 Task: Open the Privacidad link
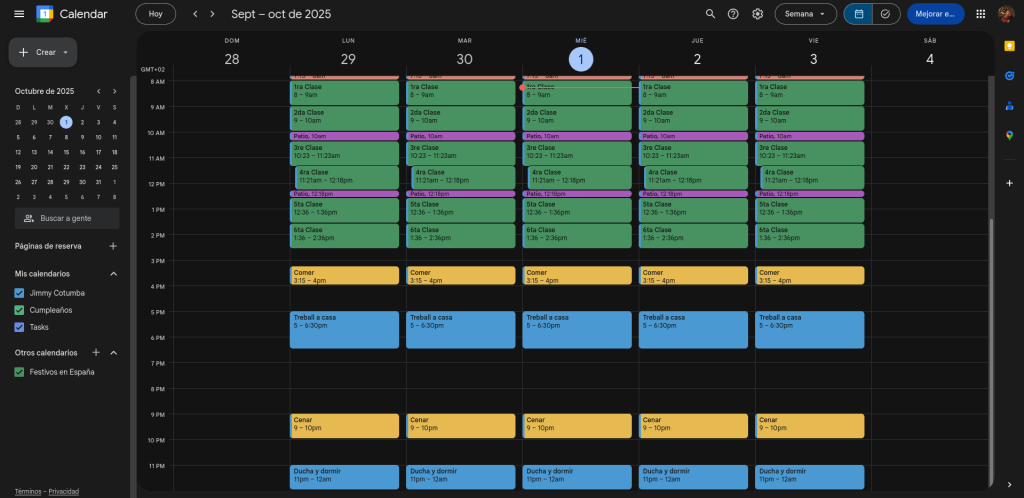pyautogui.click(x=64, y=491)
